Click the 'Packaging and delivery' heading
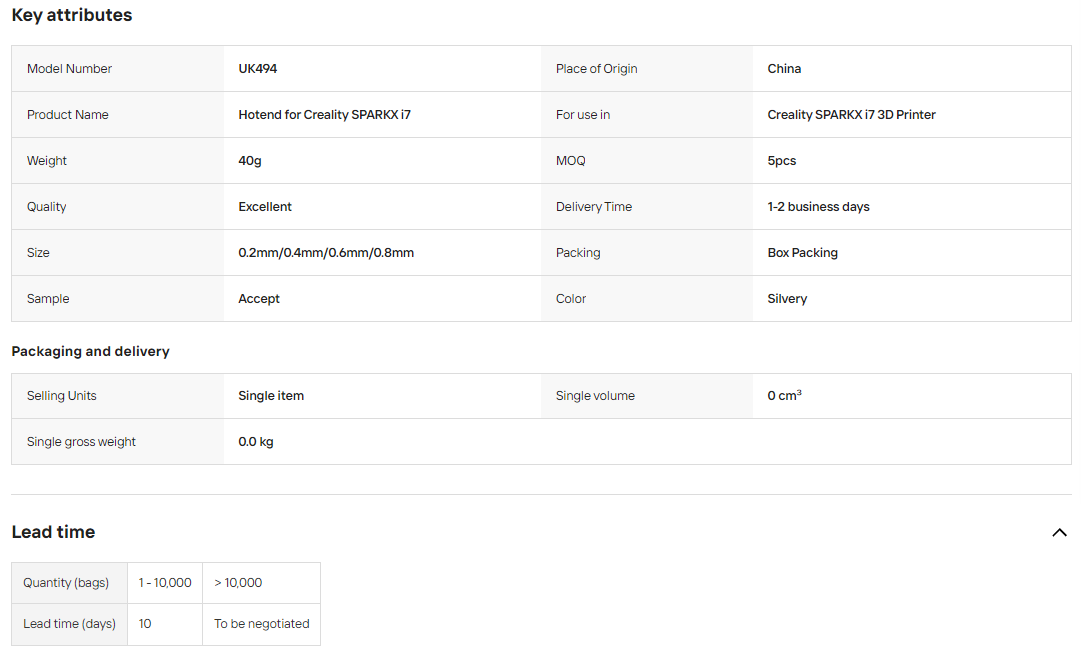The image size is (1081, 658). 90,351
